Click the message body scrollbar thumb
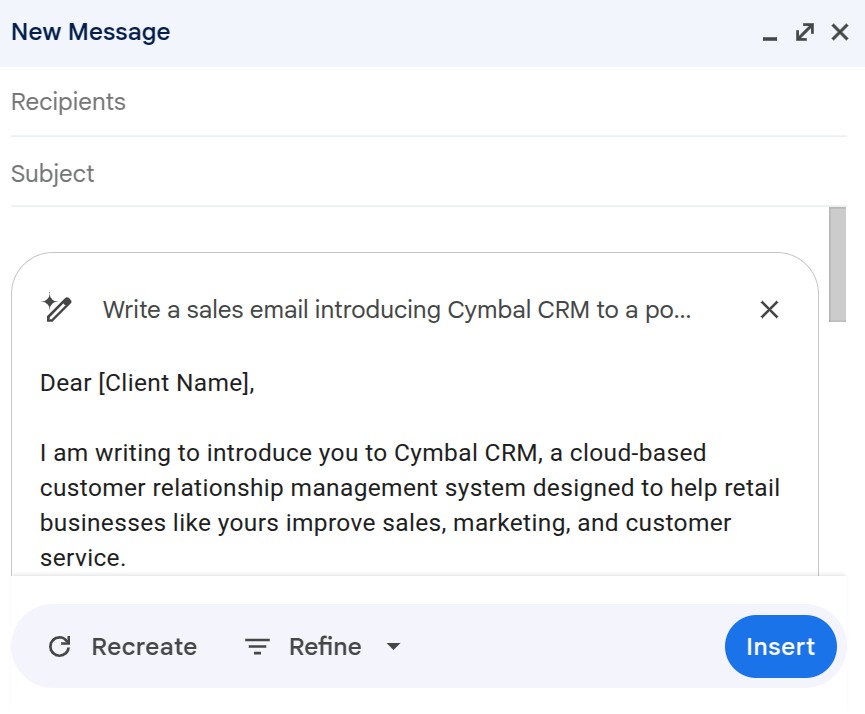Screen dimensions: 865x714 838,264
